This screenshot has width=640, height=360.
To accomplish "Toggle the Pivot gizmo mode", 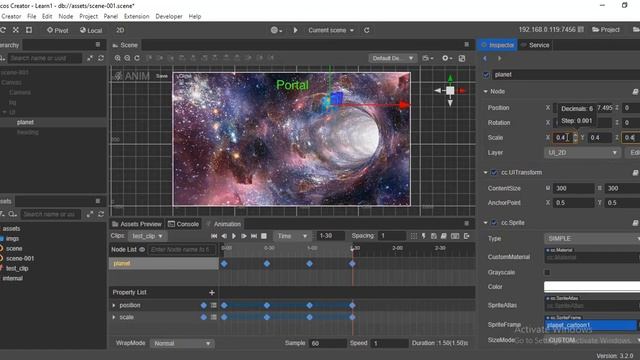I will click(58, 30).
